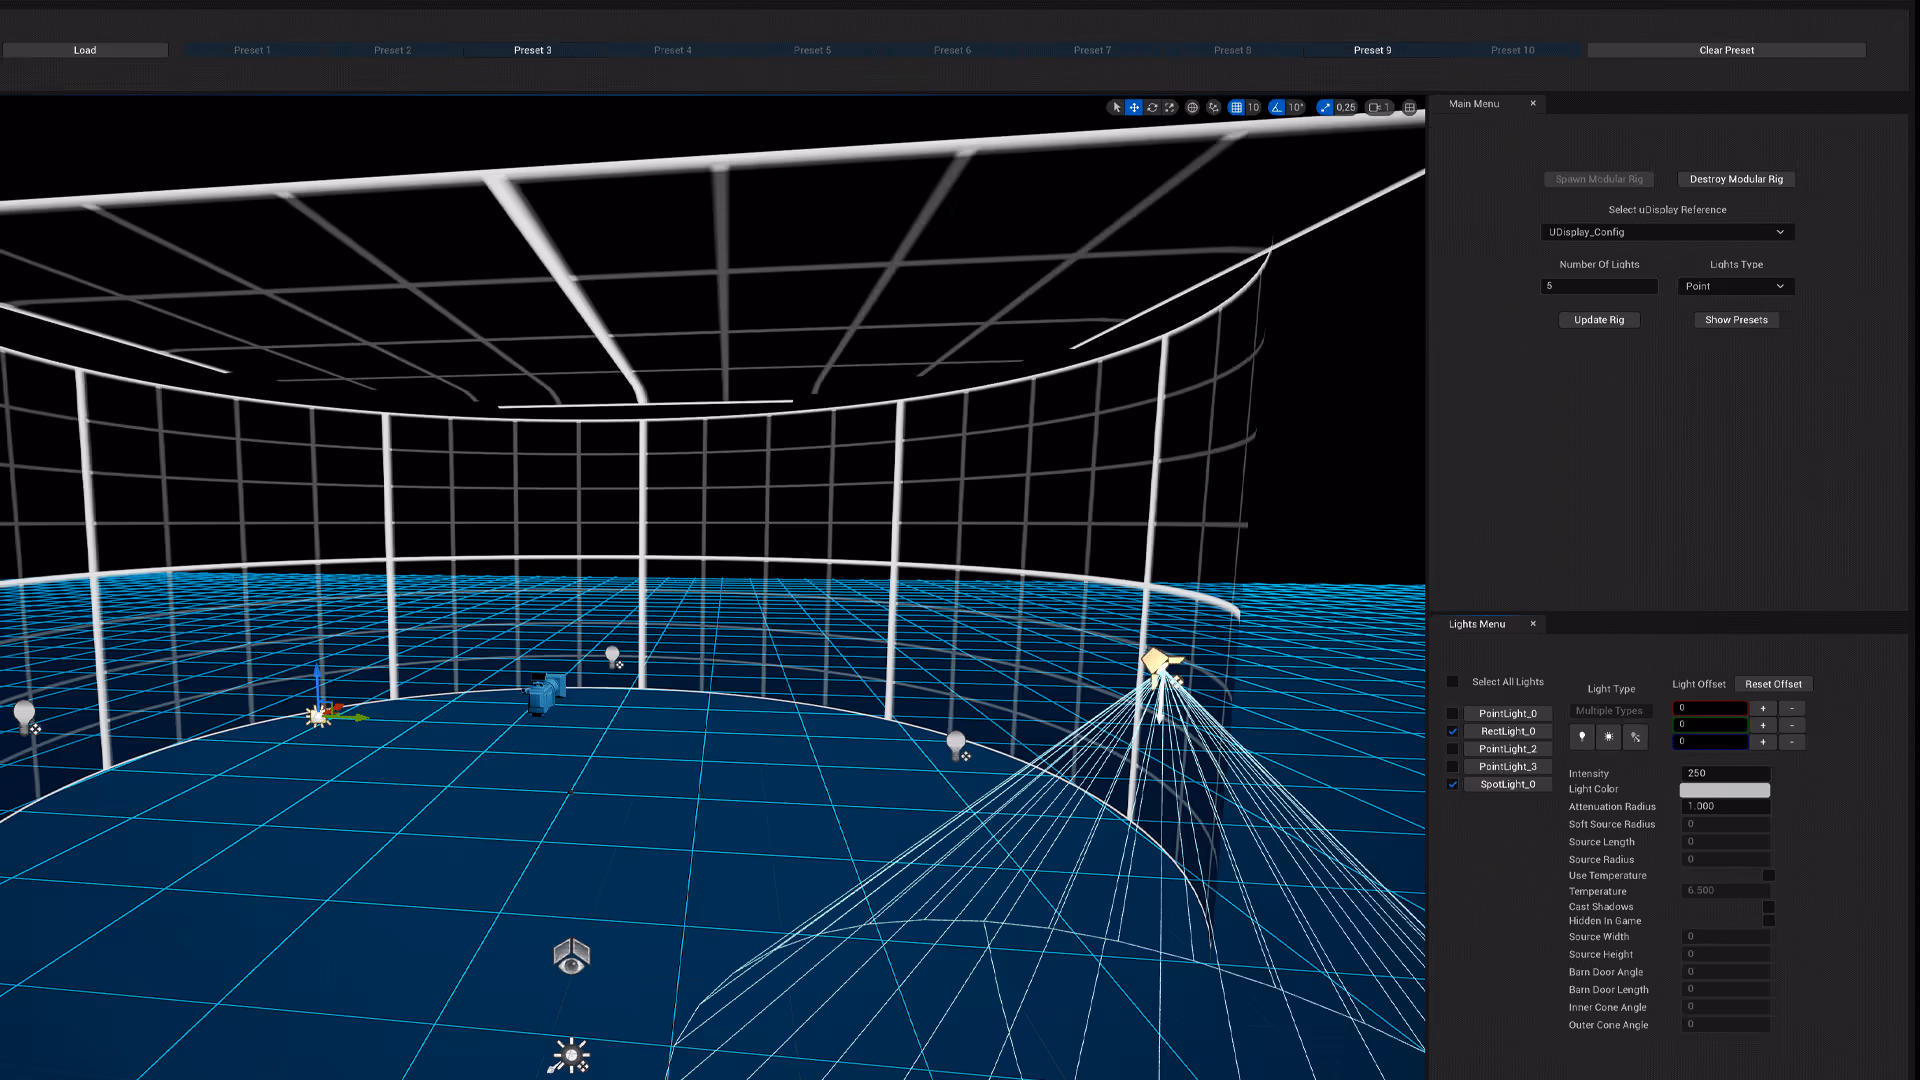Select the directional sun light icon at bottom
Viewport: 1920px width, 1080px height.
tap(571, 1055)
